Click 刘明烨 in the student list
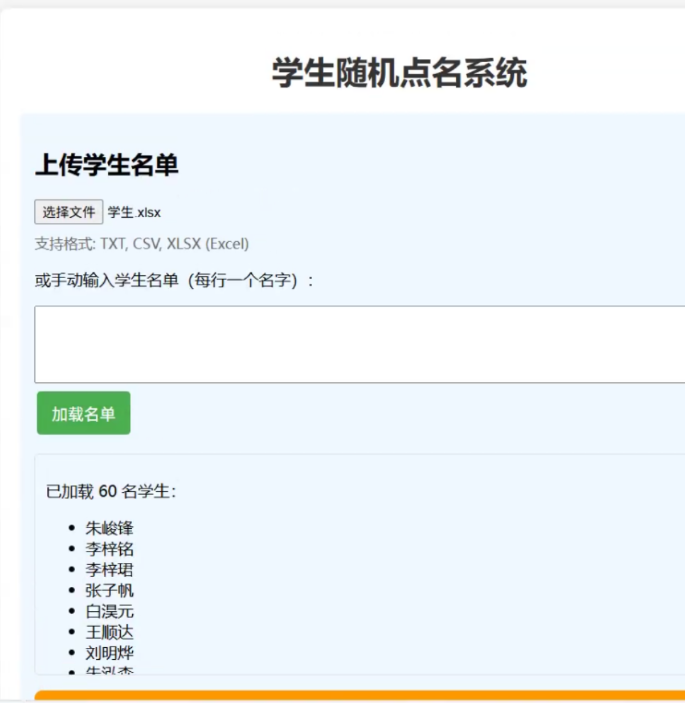The width and height of the screenshot is (685, 703). click(x=109, y=653)
